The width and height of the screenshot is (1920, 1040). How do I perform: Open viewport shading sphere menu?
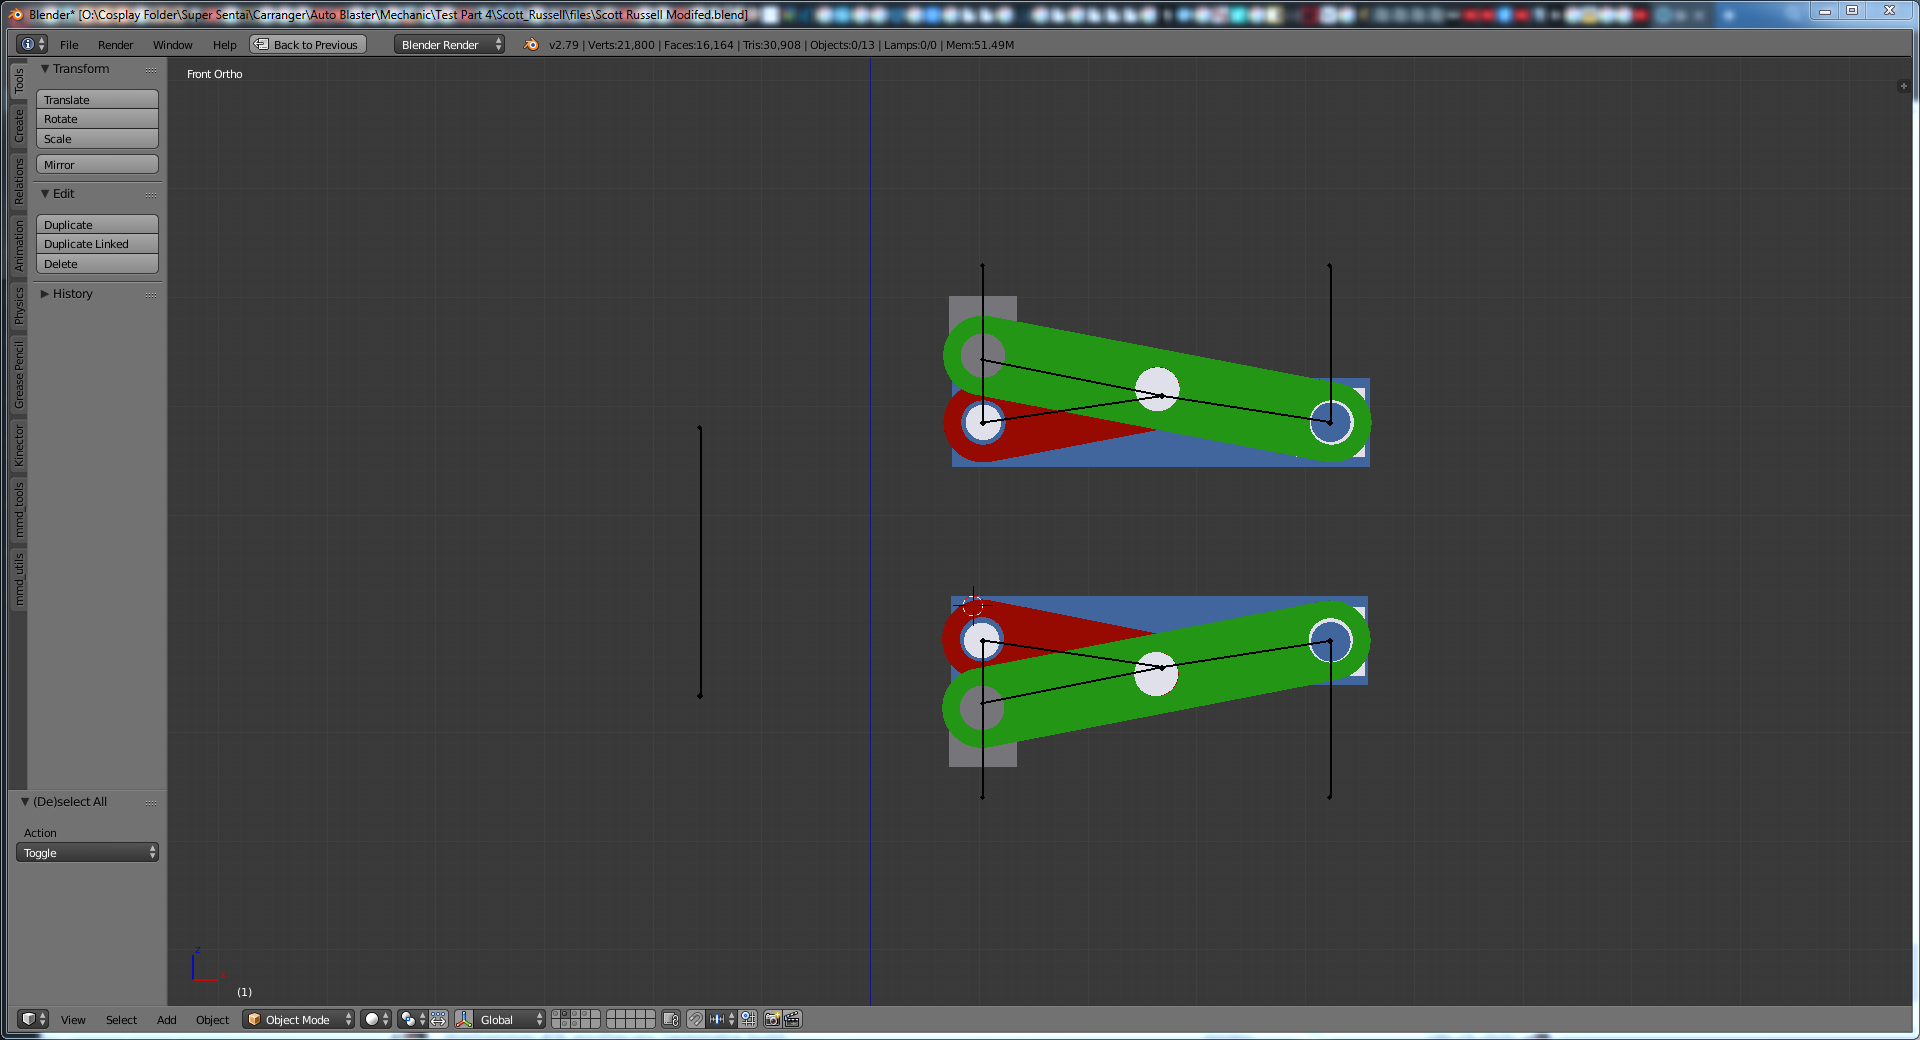click(x=375, y=1019)
